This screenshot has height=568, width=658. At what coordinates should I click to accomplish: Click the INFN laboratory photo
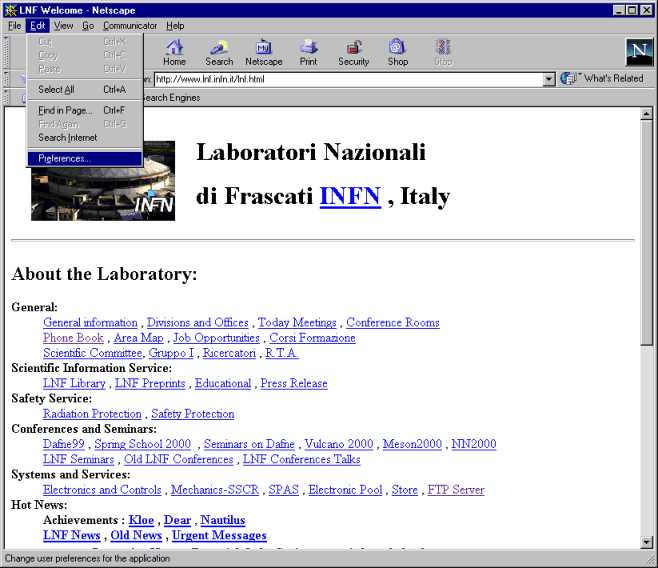pyautogui.click(x=103, y=181)
